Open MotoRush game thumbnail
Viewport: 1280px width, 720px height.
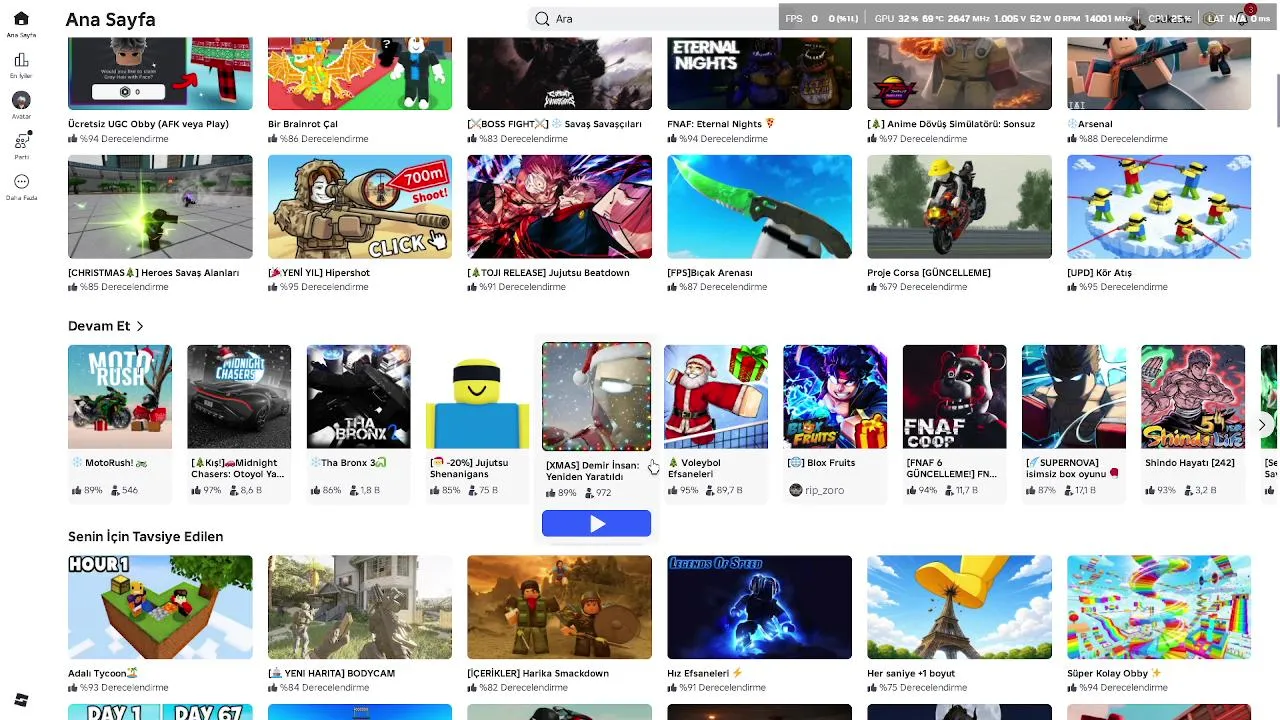(120, 397)
